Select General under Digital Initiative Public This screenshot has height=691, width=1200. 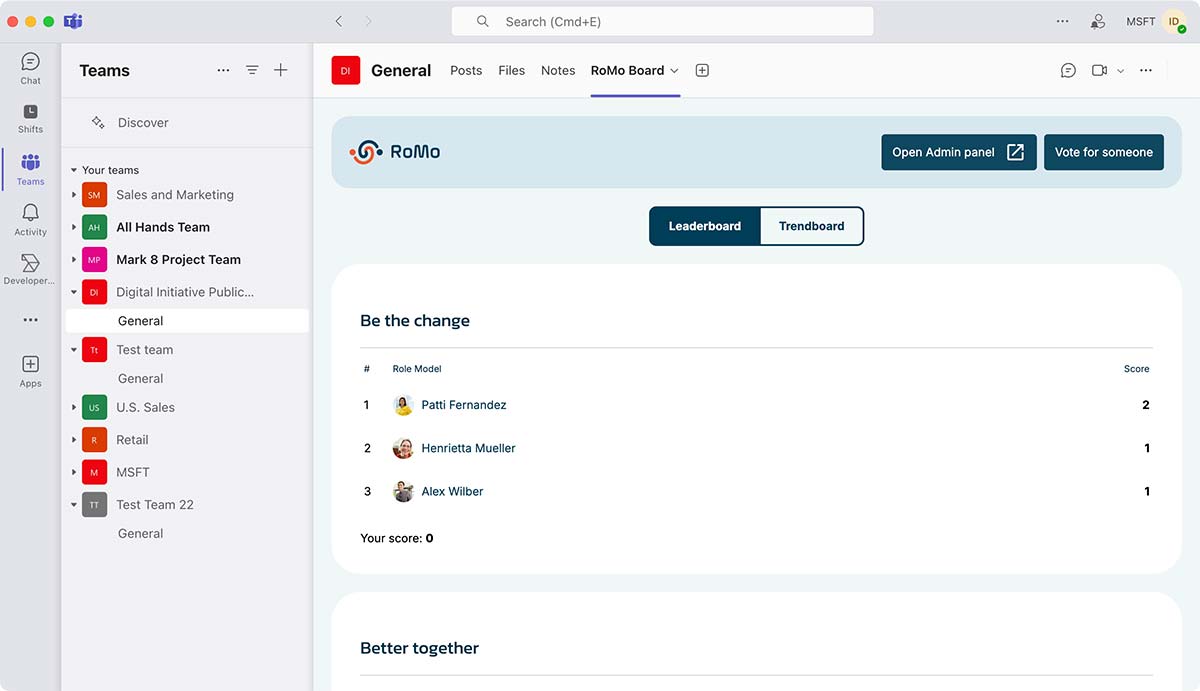pos(187,321)
